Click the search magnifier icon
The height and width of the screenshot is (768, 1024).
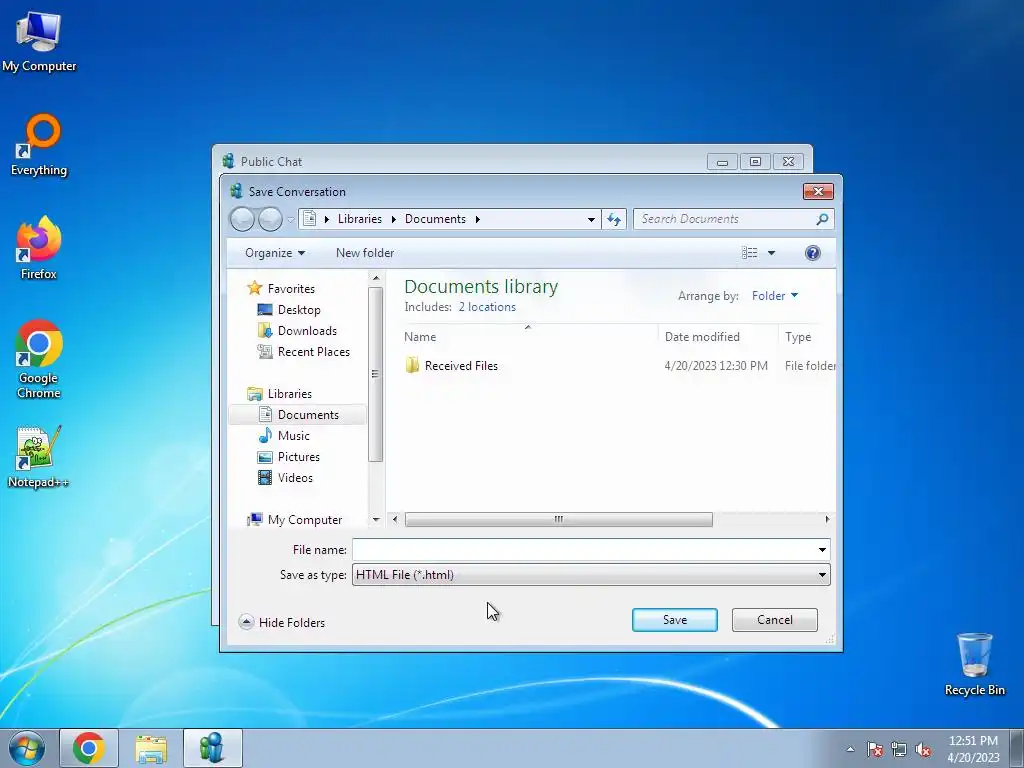tap(822, 219)
